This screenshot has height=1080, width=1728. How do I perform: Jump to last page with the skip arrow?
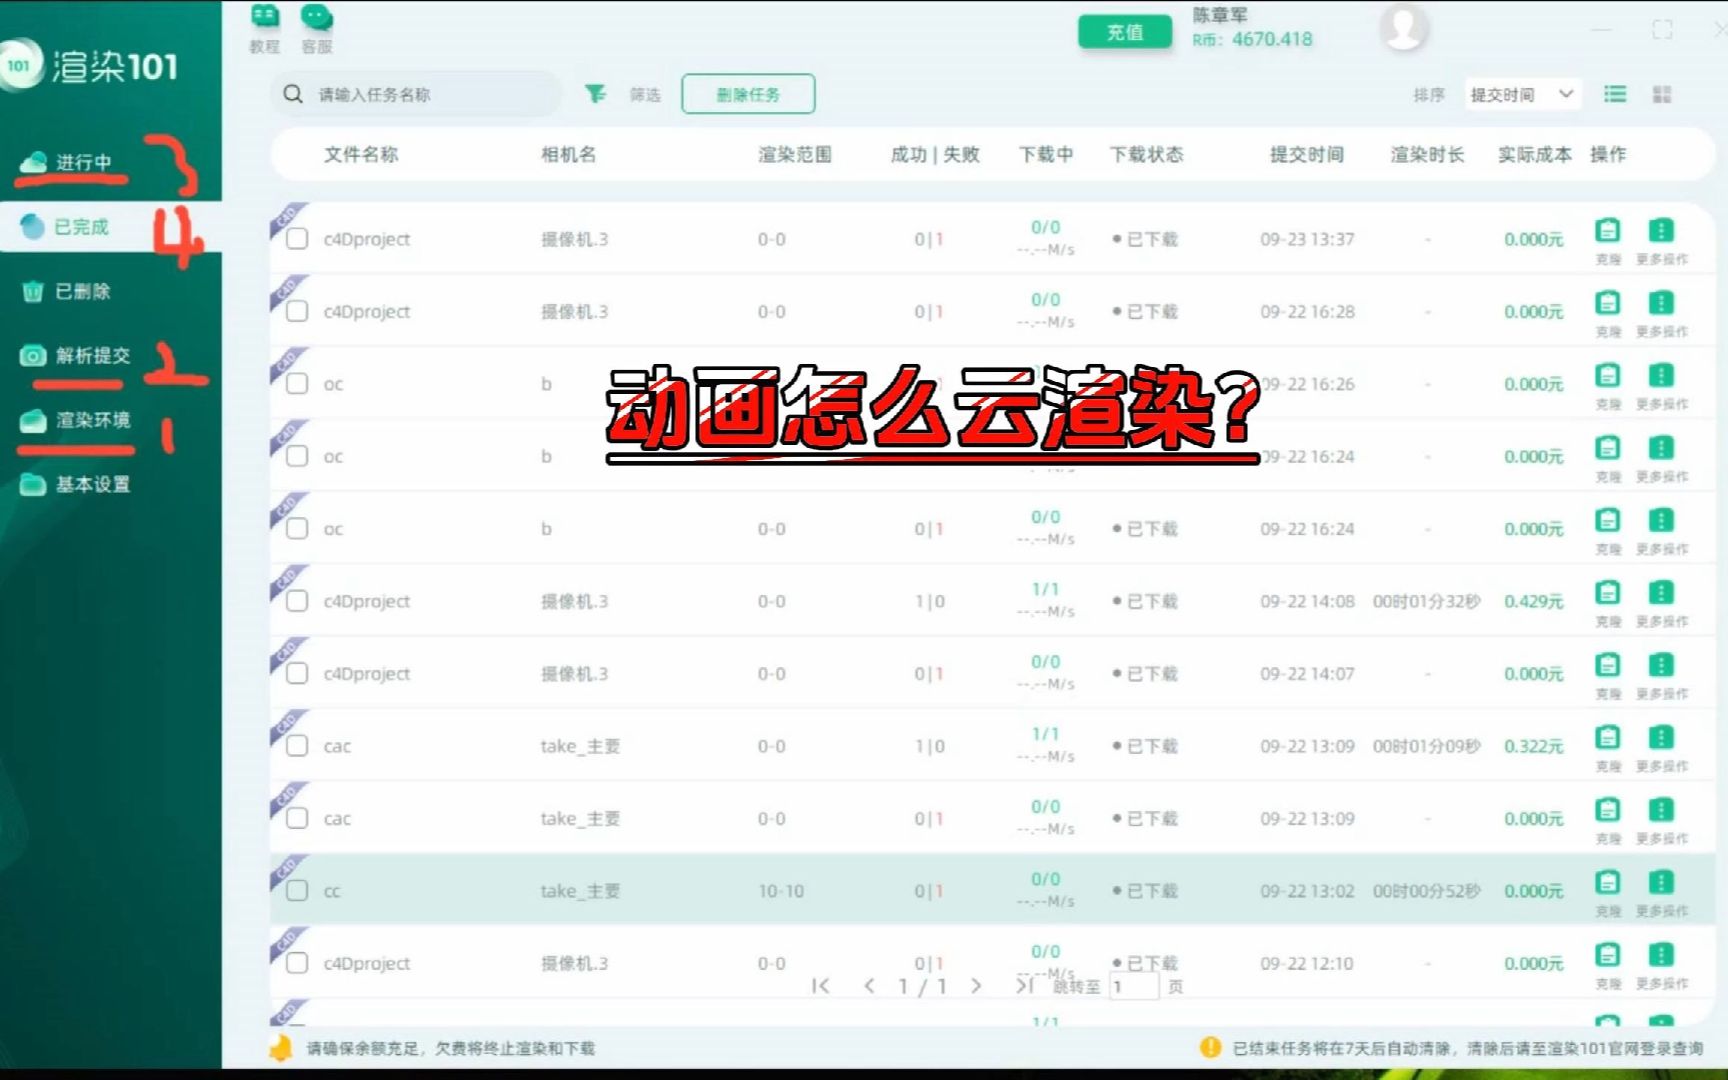tap(1025, 985)
